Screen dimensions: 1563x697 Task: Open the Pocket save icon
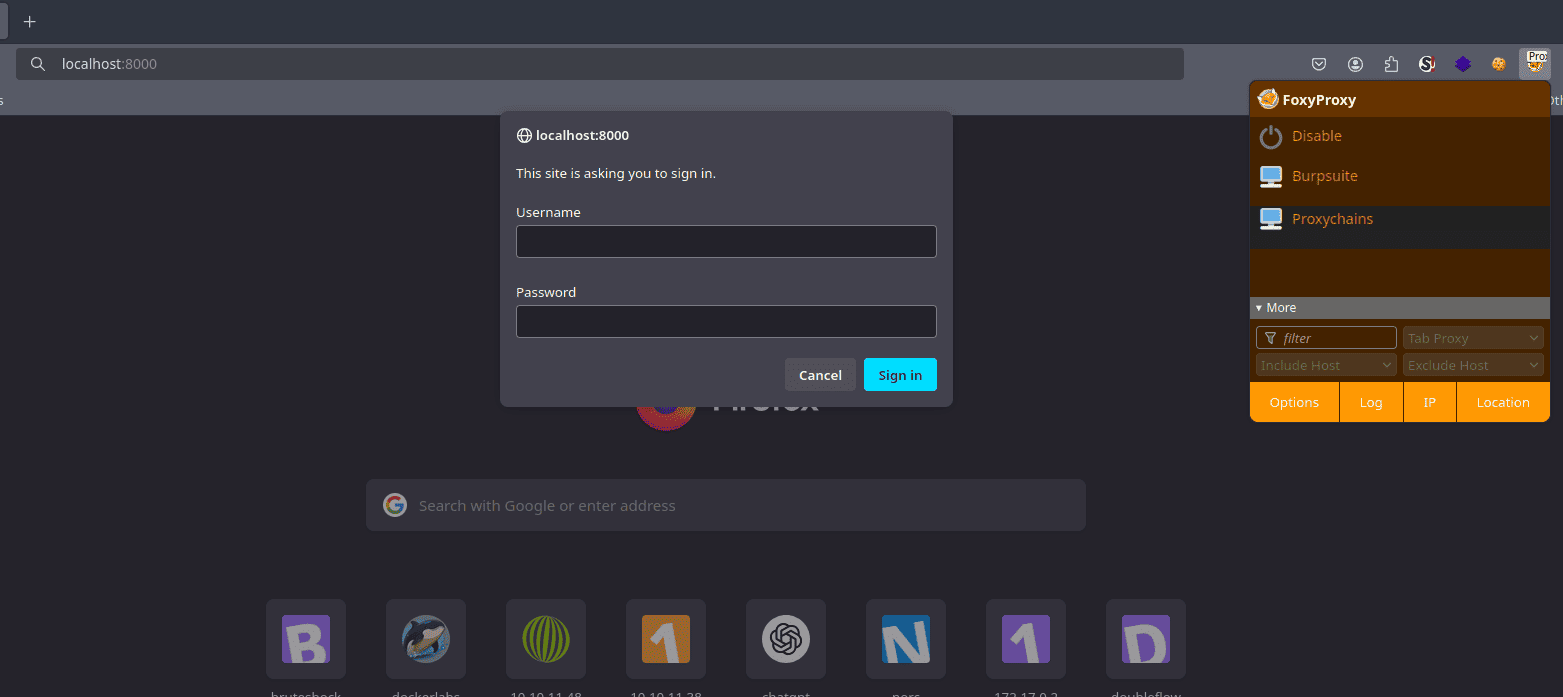pos(1319,64)
